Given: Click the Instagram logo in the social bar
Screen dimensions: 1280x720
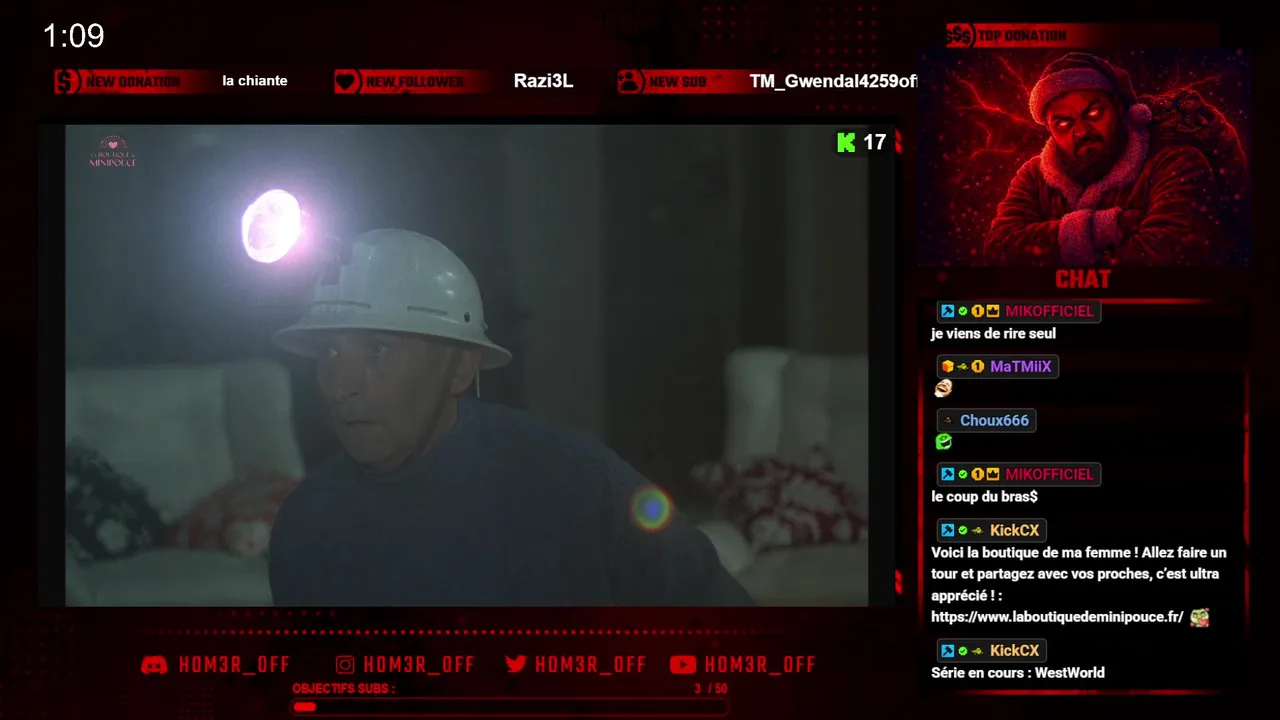Looking at the screenshot, I should coord(345,665).
